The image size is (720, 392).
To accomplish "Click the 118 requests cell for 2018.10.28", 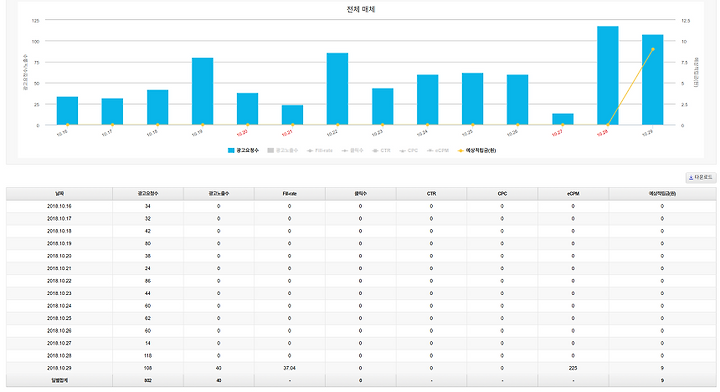I will pyautogui.click(x=148, y=356).
